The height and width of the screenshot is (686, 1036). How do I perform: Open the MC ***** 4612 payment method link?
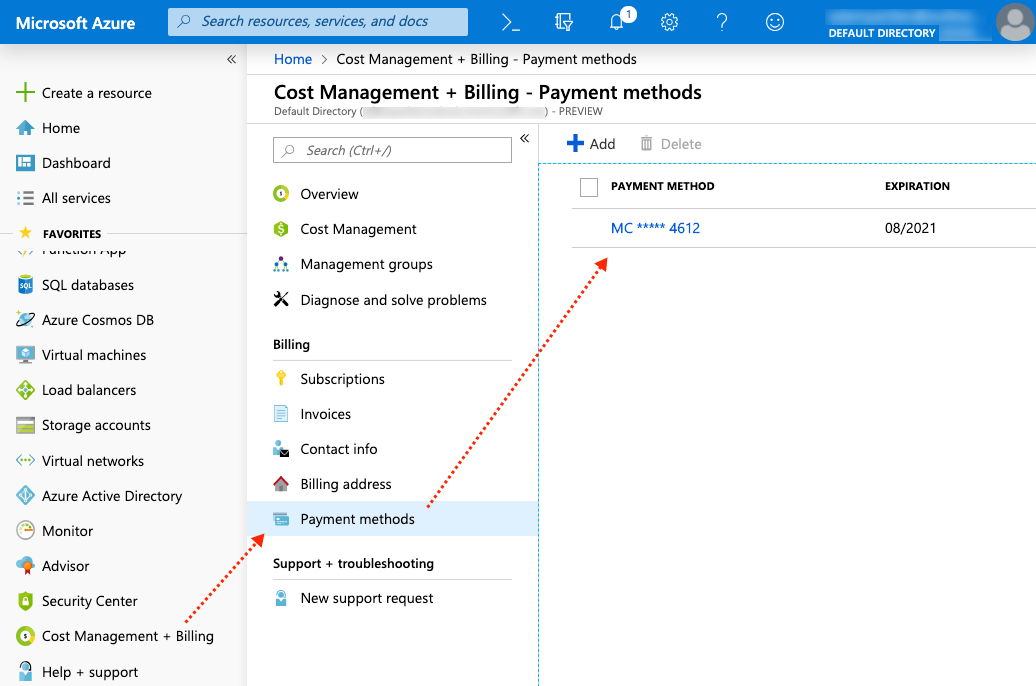coord(655,228)
